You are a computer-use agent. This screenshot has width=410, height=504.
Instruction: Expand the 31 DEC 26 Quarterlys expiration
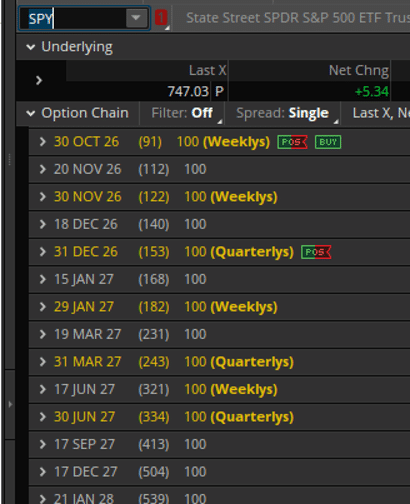coord(43,252)
